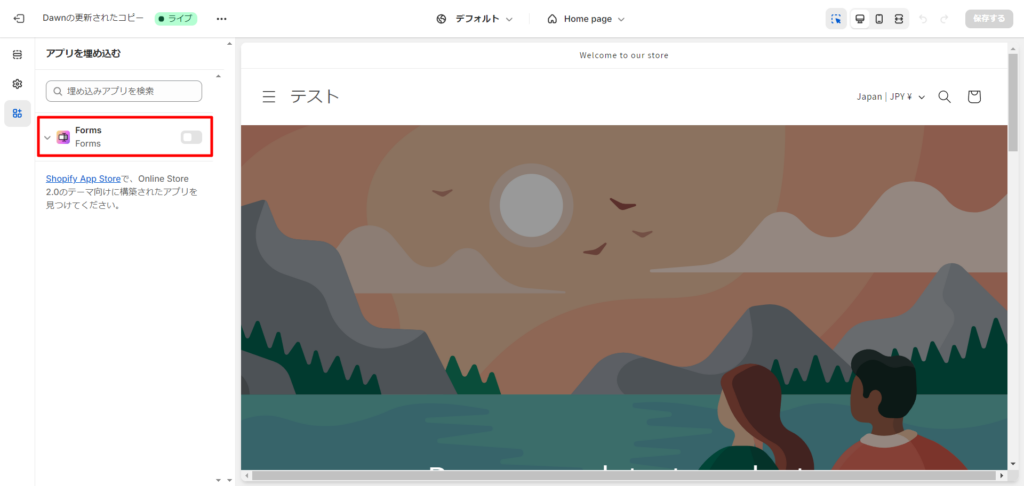Expand the Forms app embed chevron

[47, 137]
